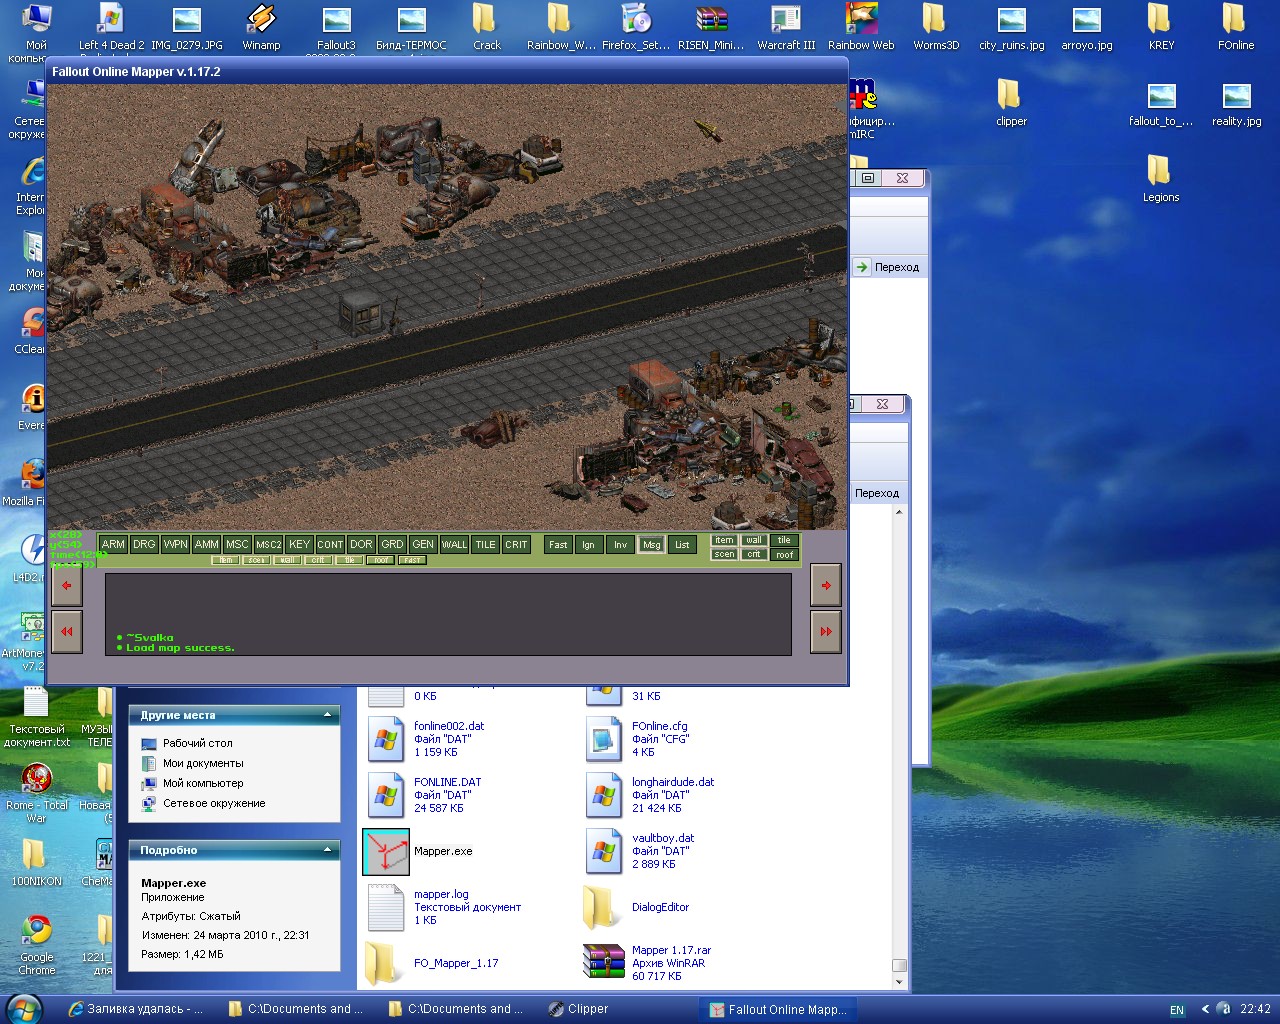Open the Left 4 Dead 2 desktop icon
The height and width of the screenshot is (1024, 1280).
tap(111, 27)
